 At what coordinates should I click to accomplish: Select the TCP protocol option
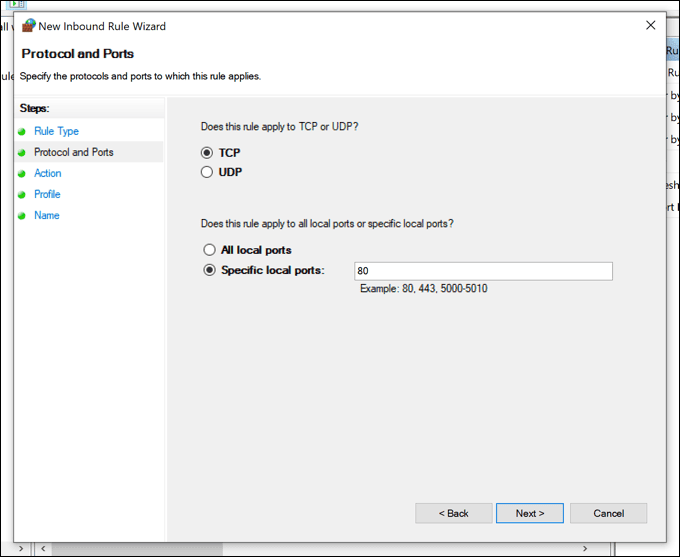(x=207, y=153)
